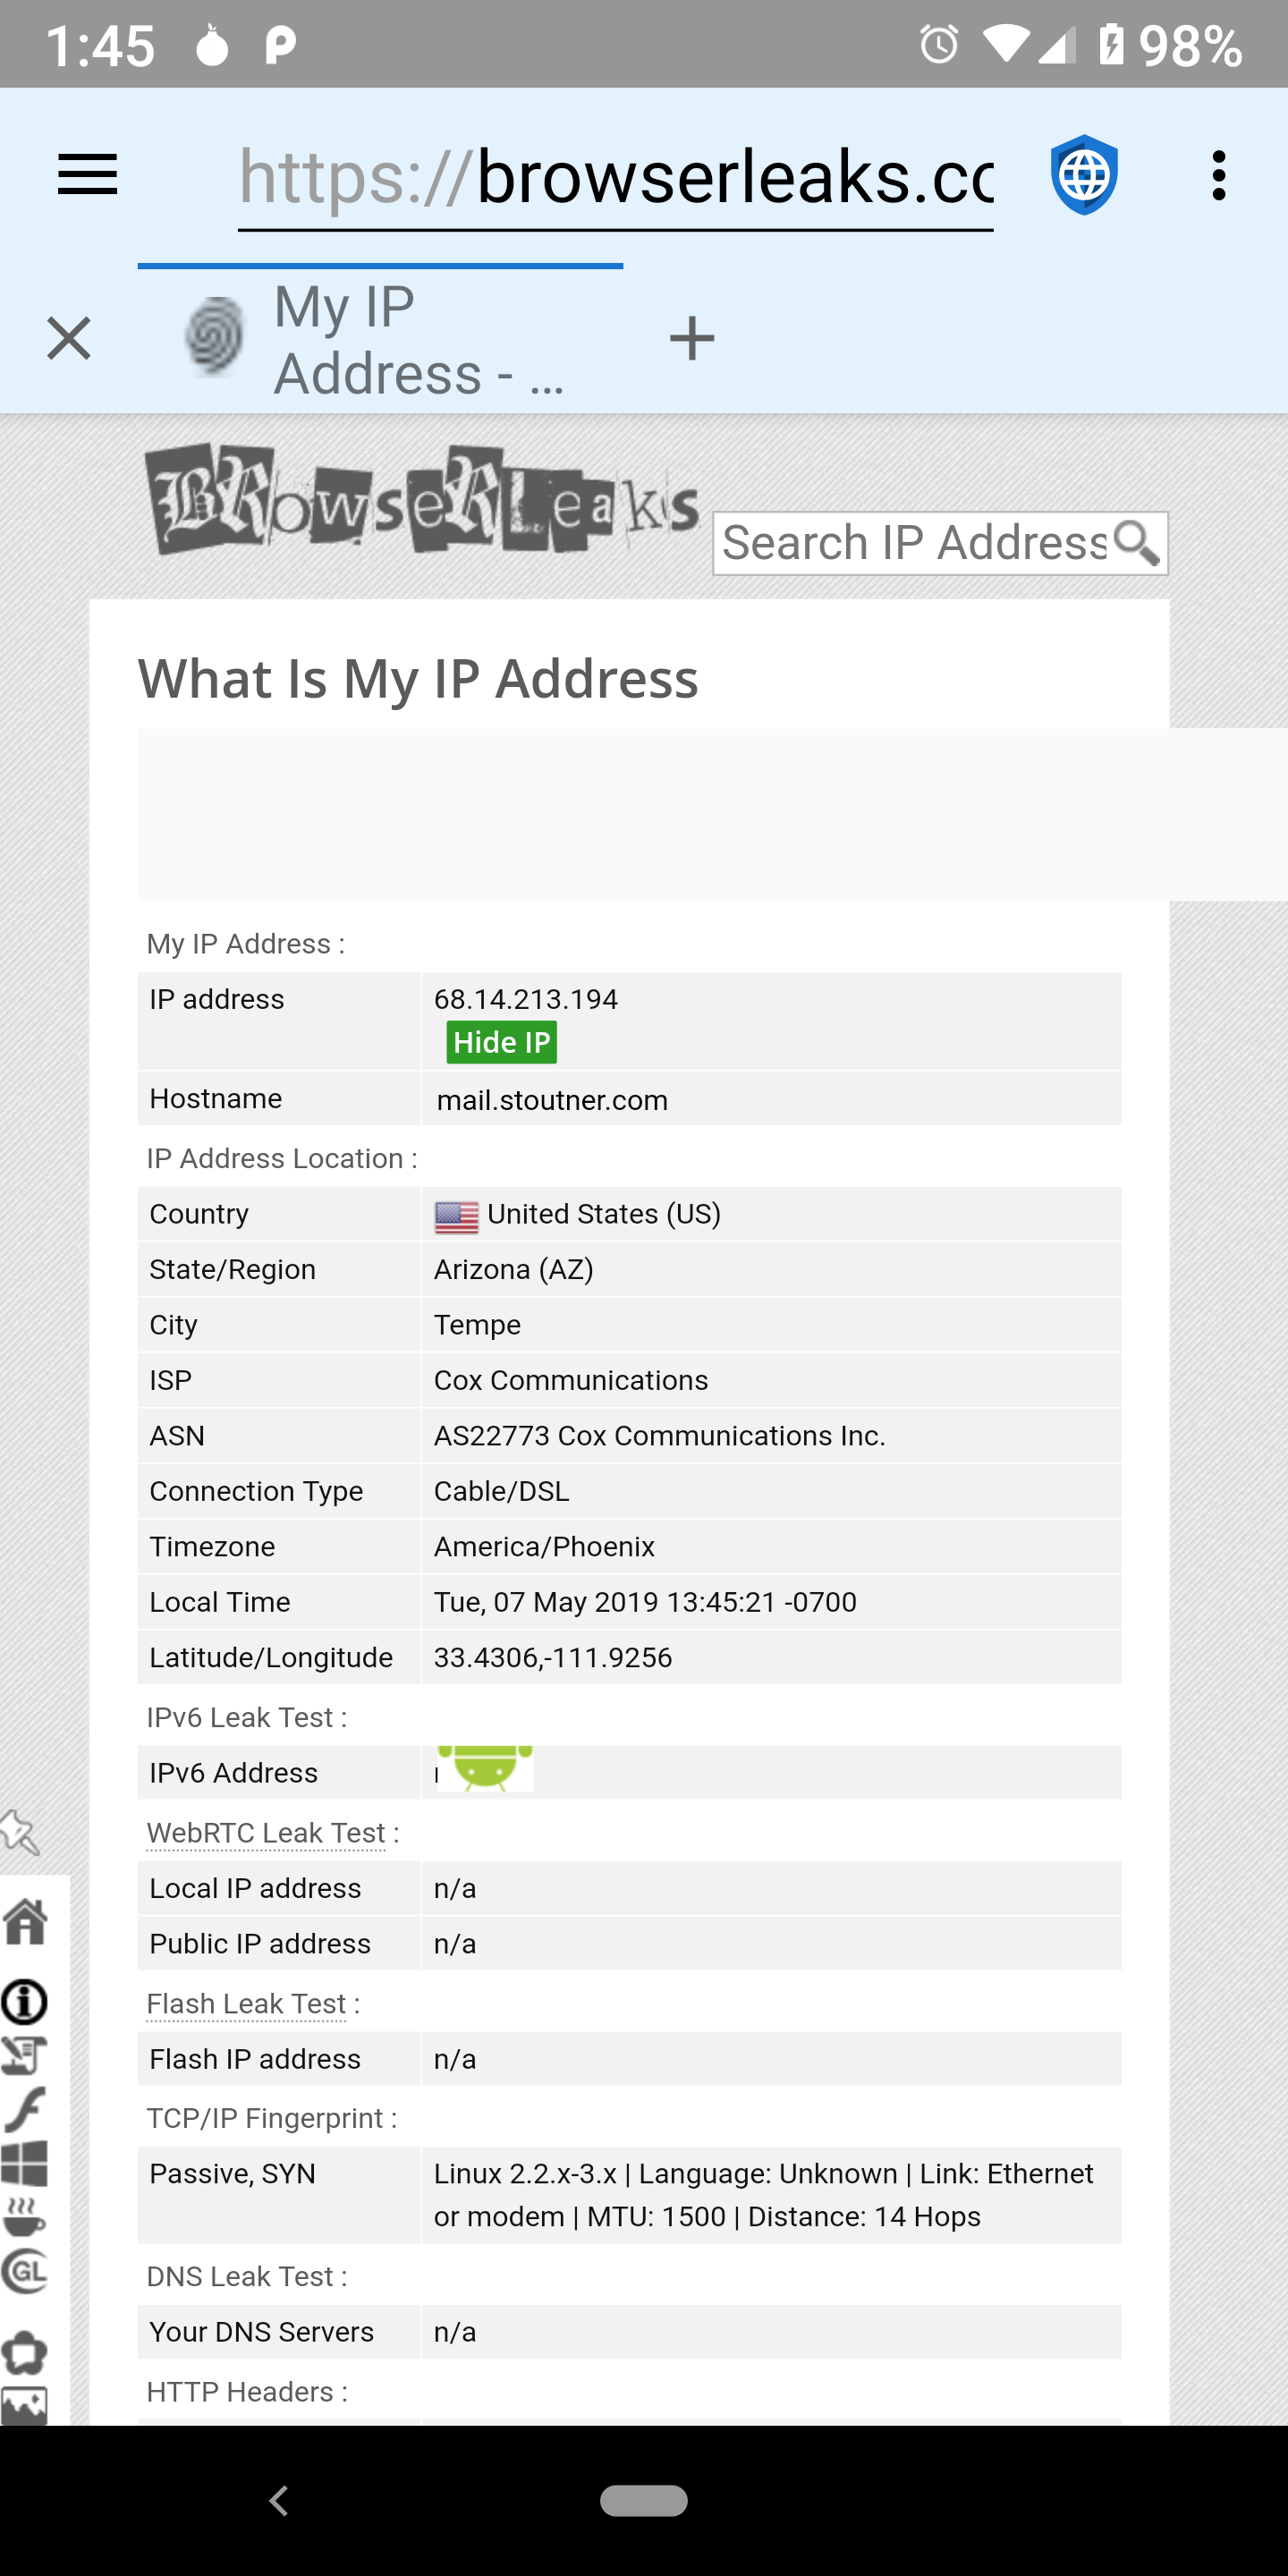Image resolution: width=1288 pixels, height=2576 pixels.
Task: Select the Home icon in the sidebar
Action: pos(27,1921)
